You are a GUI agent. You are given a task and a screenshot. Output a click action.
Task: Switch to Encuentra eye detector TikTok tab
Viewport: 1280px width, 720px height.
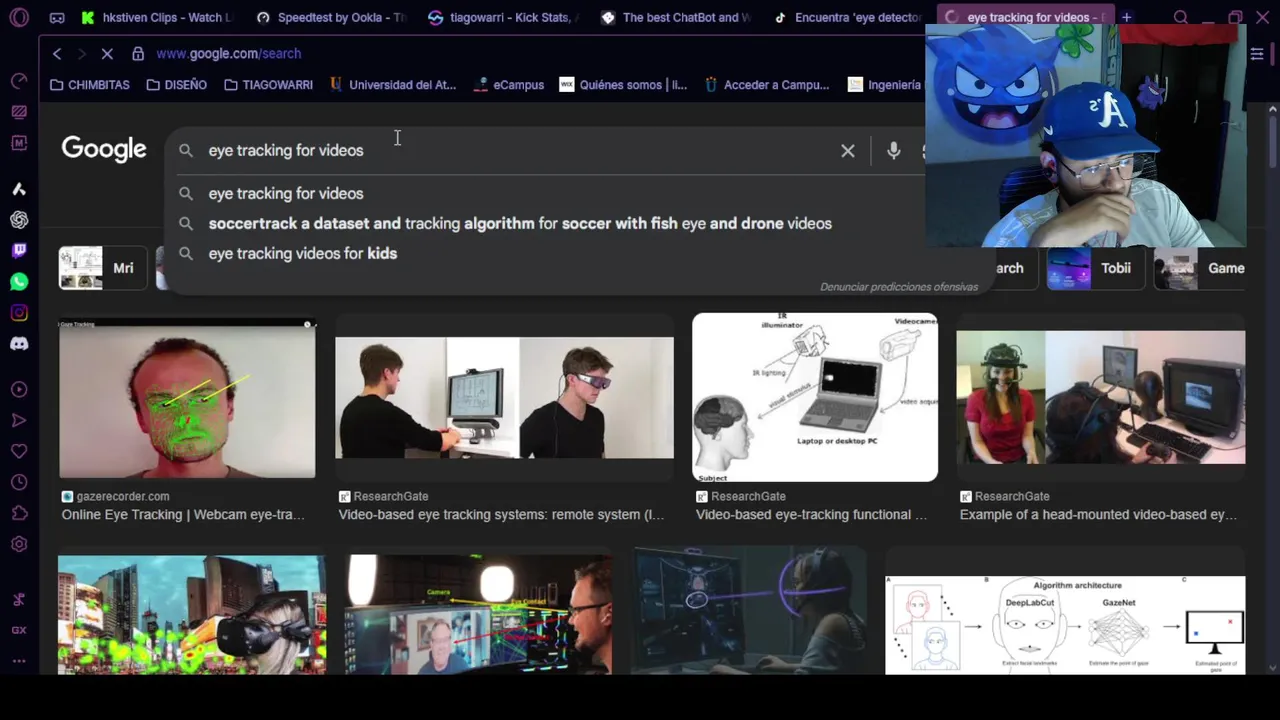[848, 17]
